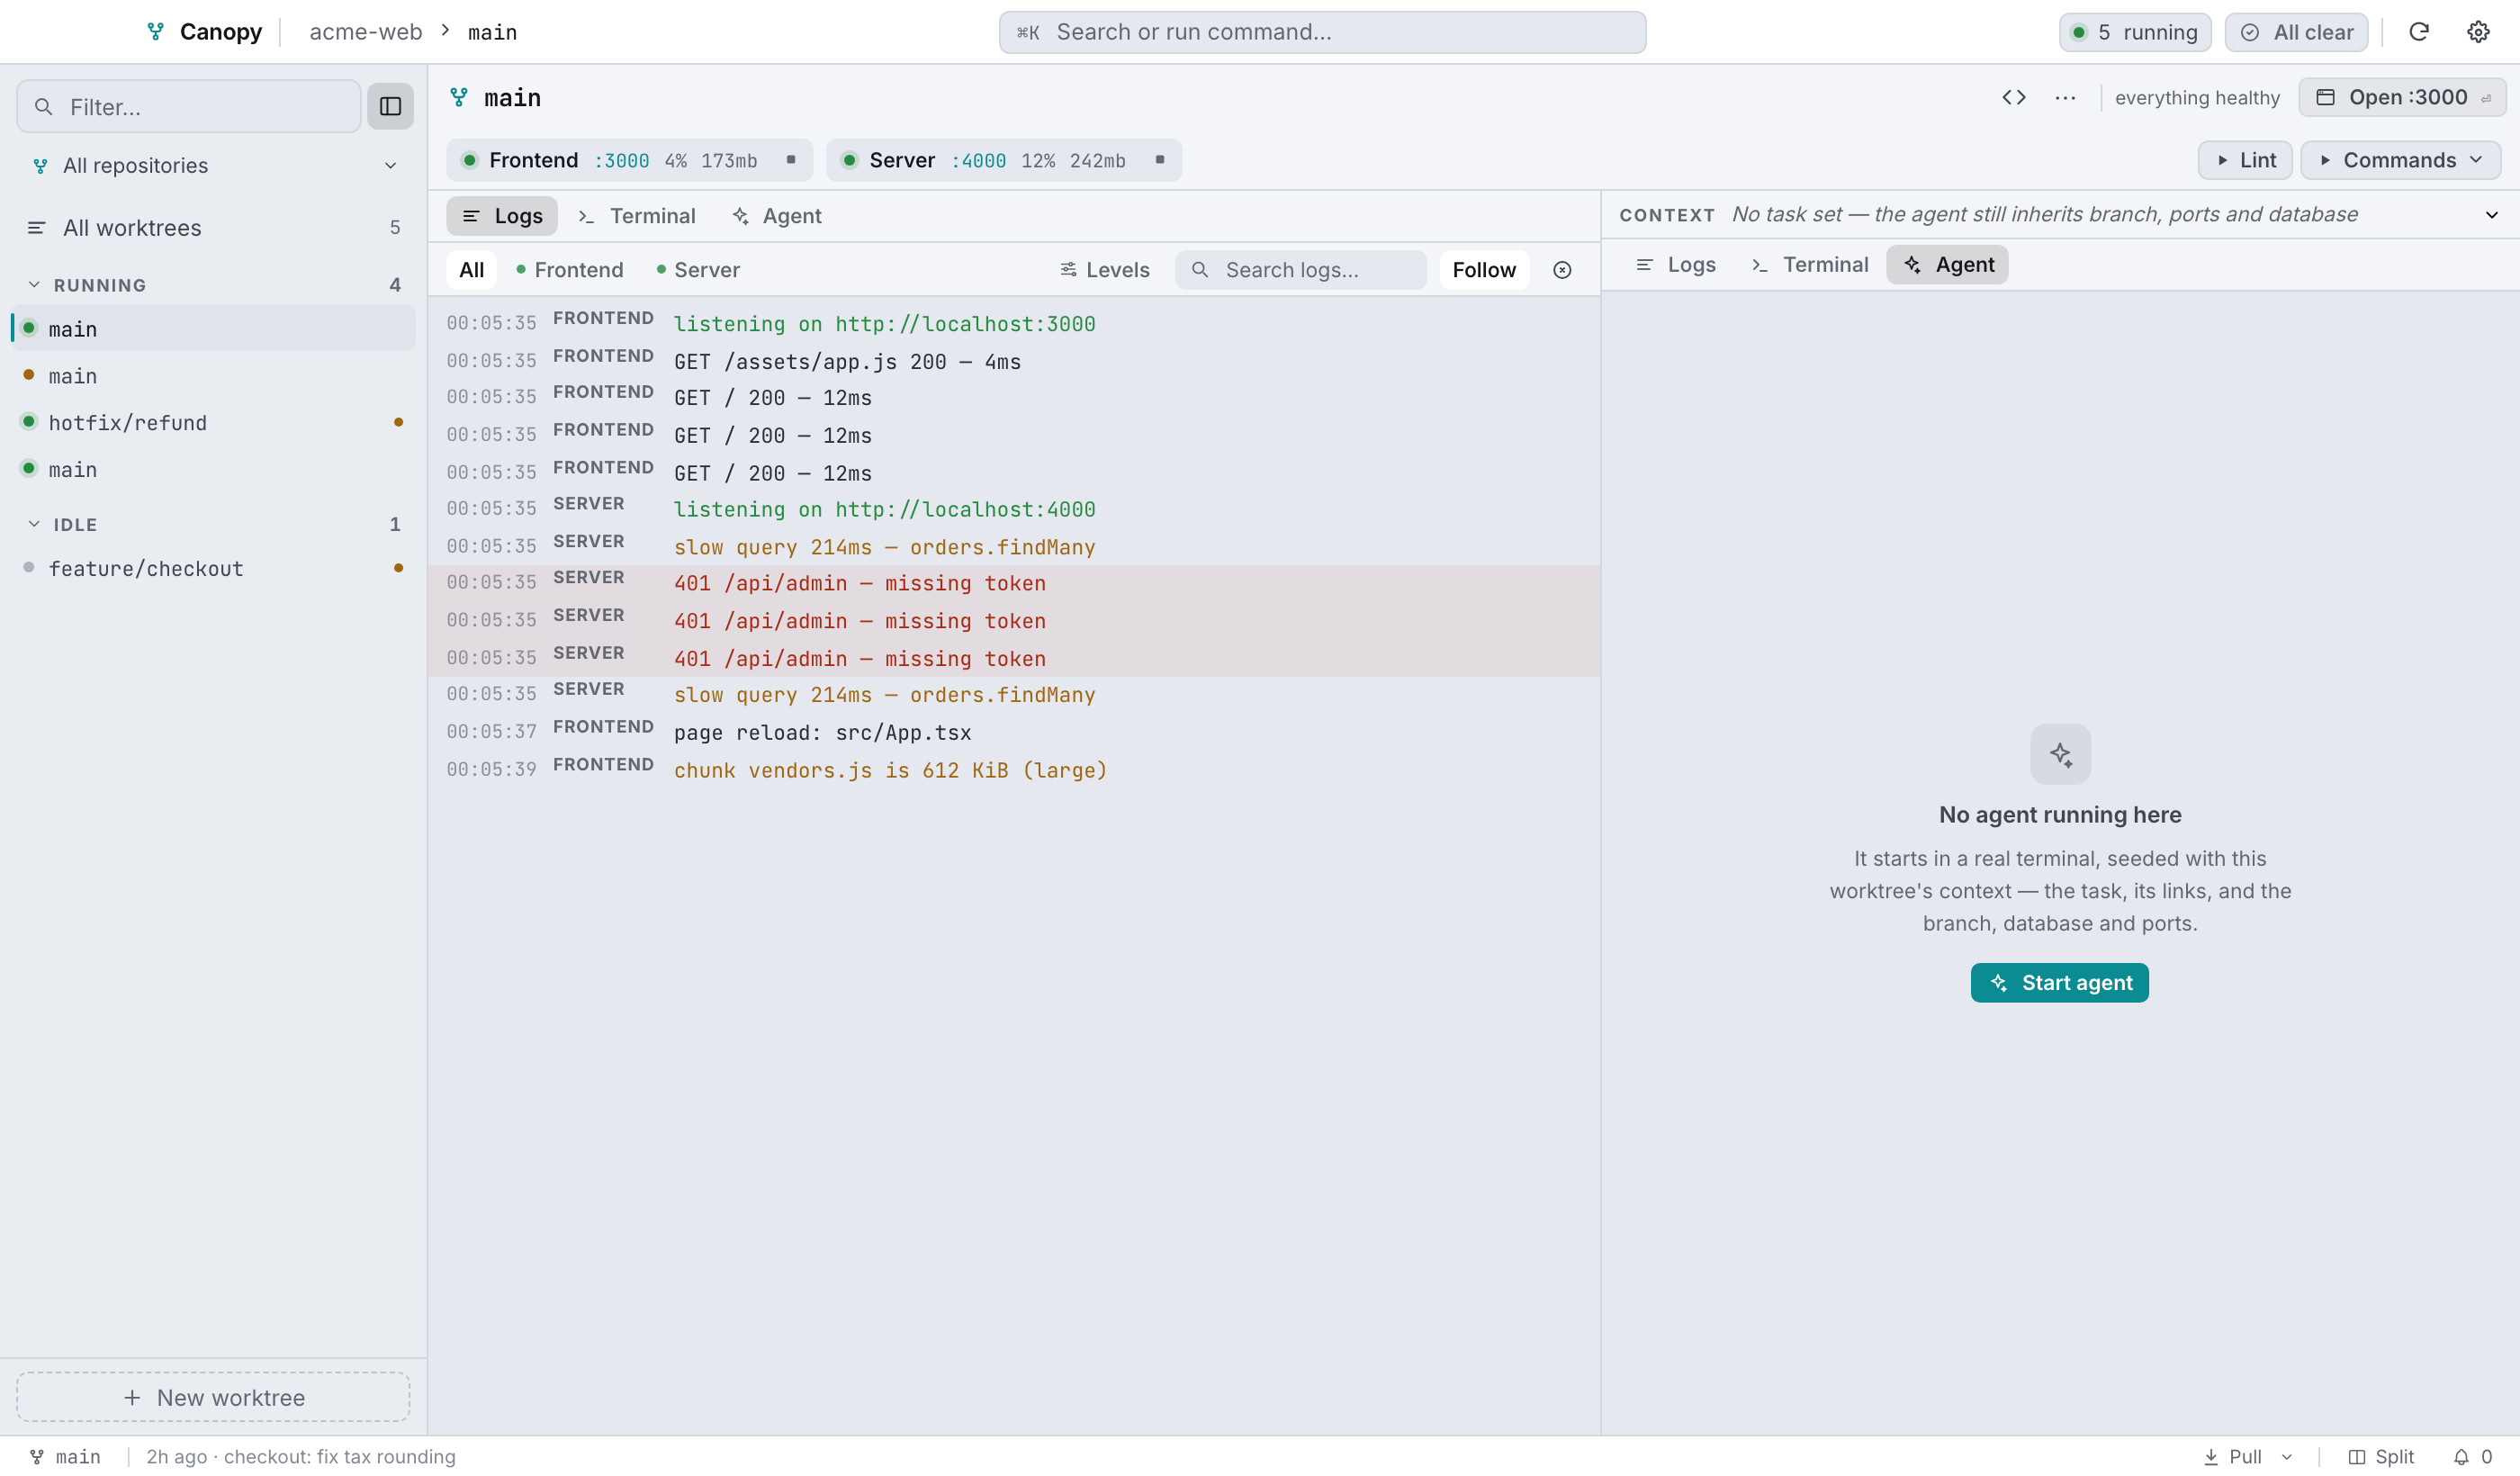Select hotfix/refund worktree
The width and height of the screenshot is (2520, 1476).
(213, 422)
